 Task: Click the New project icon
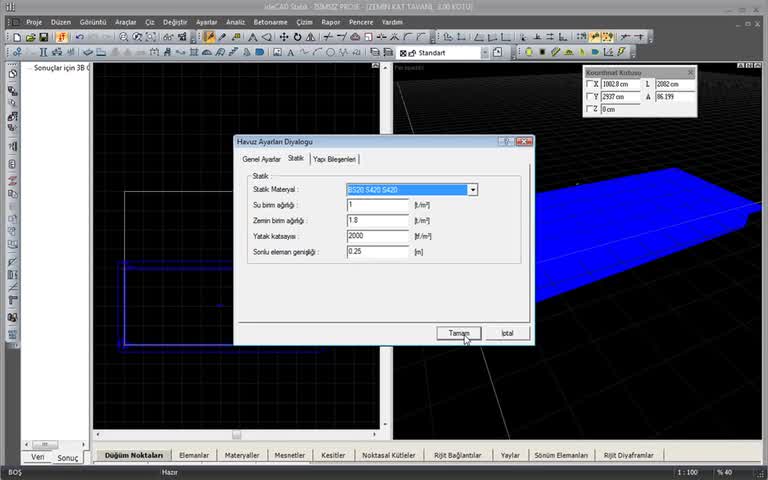[17, 37]
